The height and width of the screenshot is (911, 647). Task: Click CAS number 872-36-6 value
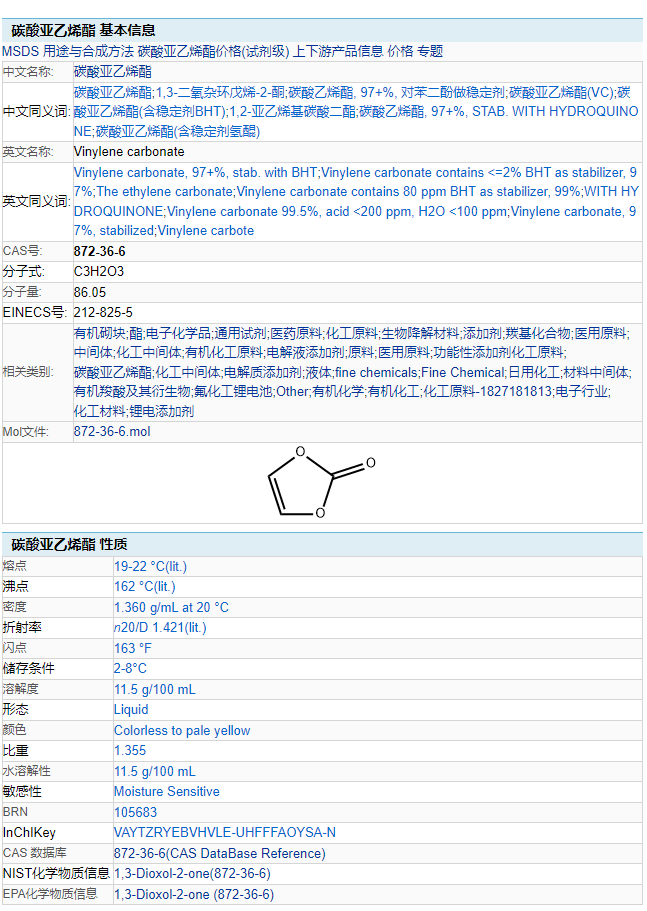99,252
